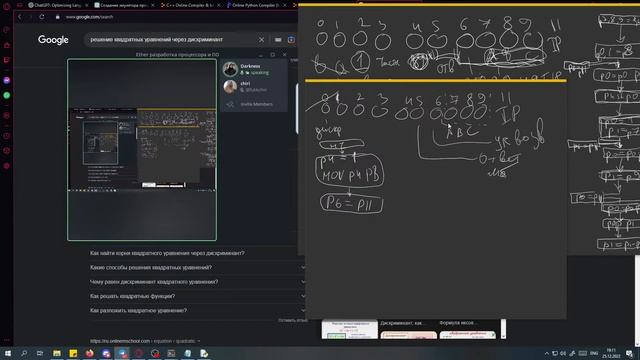This screenshot has width=640, height=360.
Task: Click the padlock site info icon
Action: 58,17
